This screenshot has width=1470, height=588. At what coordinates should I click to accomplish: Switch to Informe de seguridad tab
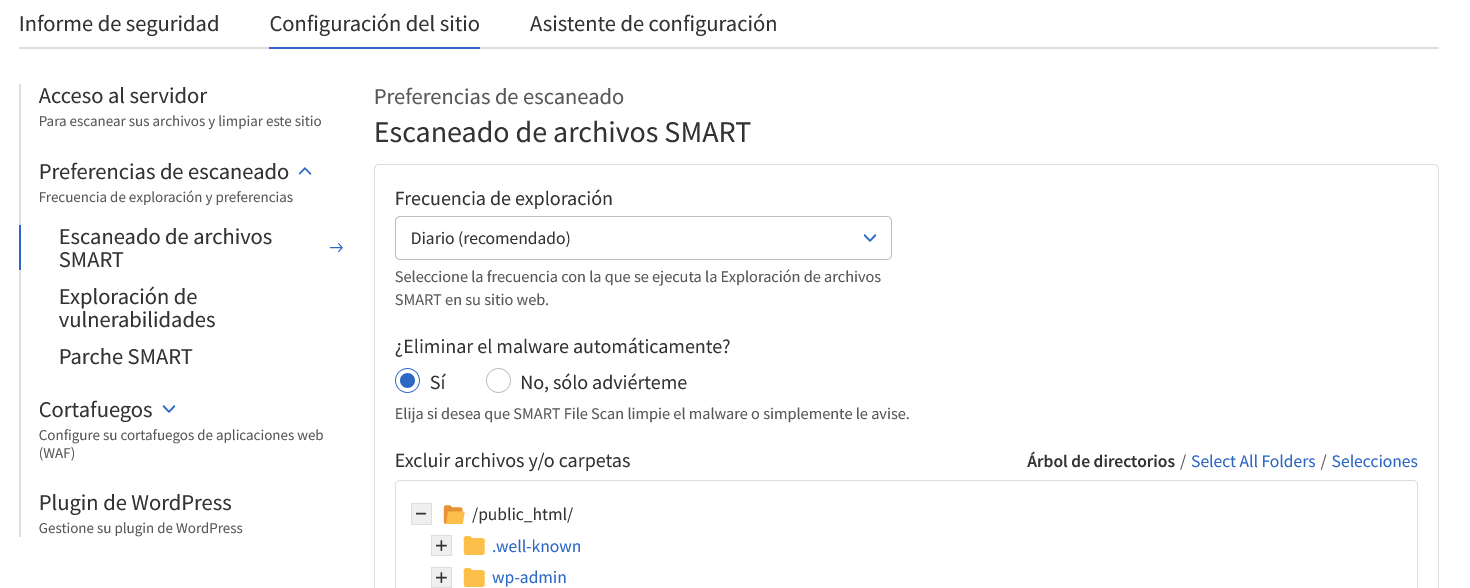click(119, 24)
